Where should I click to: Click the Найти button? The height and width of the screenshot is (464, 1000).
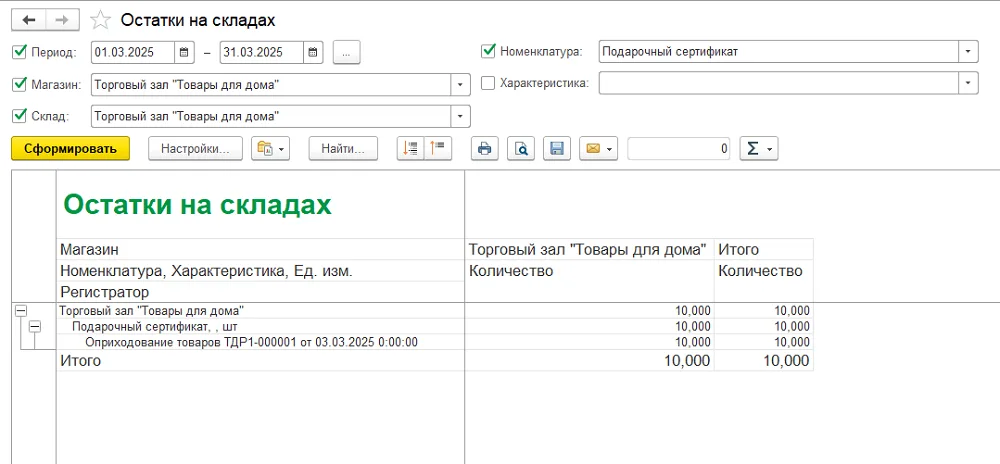pyautogui.click(x=343, y=149)
